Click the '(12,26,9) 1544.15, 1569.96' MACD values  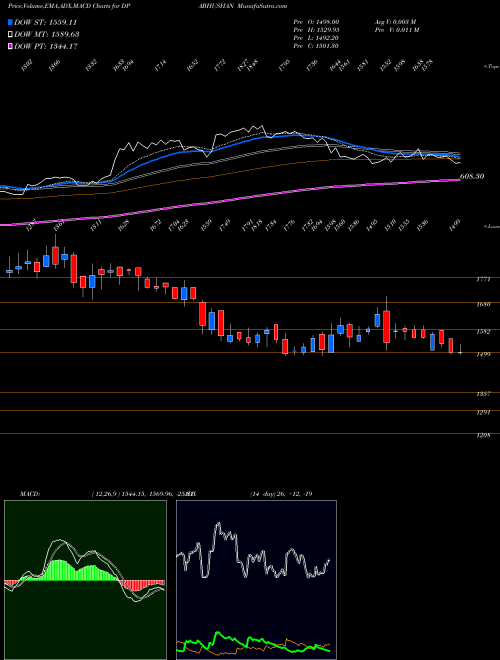133,493
